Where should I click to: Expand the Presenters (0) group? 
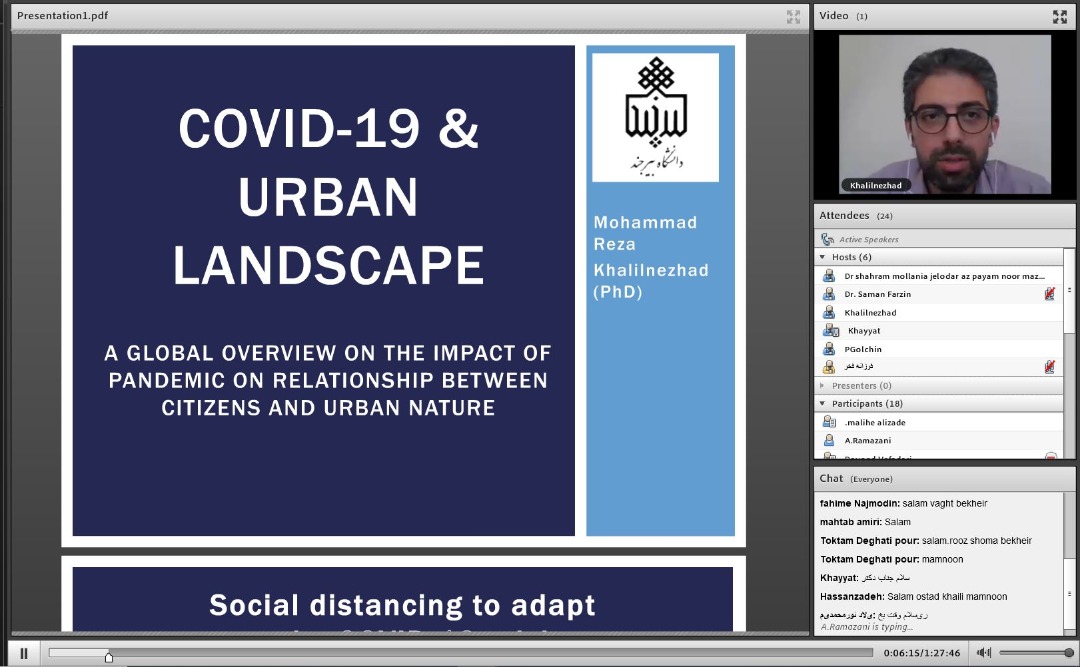click(822, 385)
